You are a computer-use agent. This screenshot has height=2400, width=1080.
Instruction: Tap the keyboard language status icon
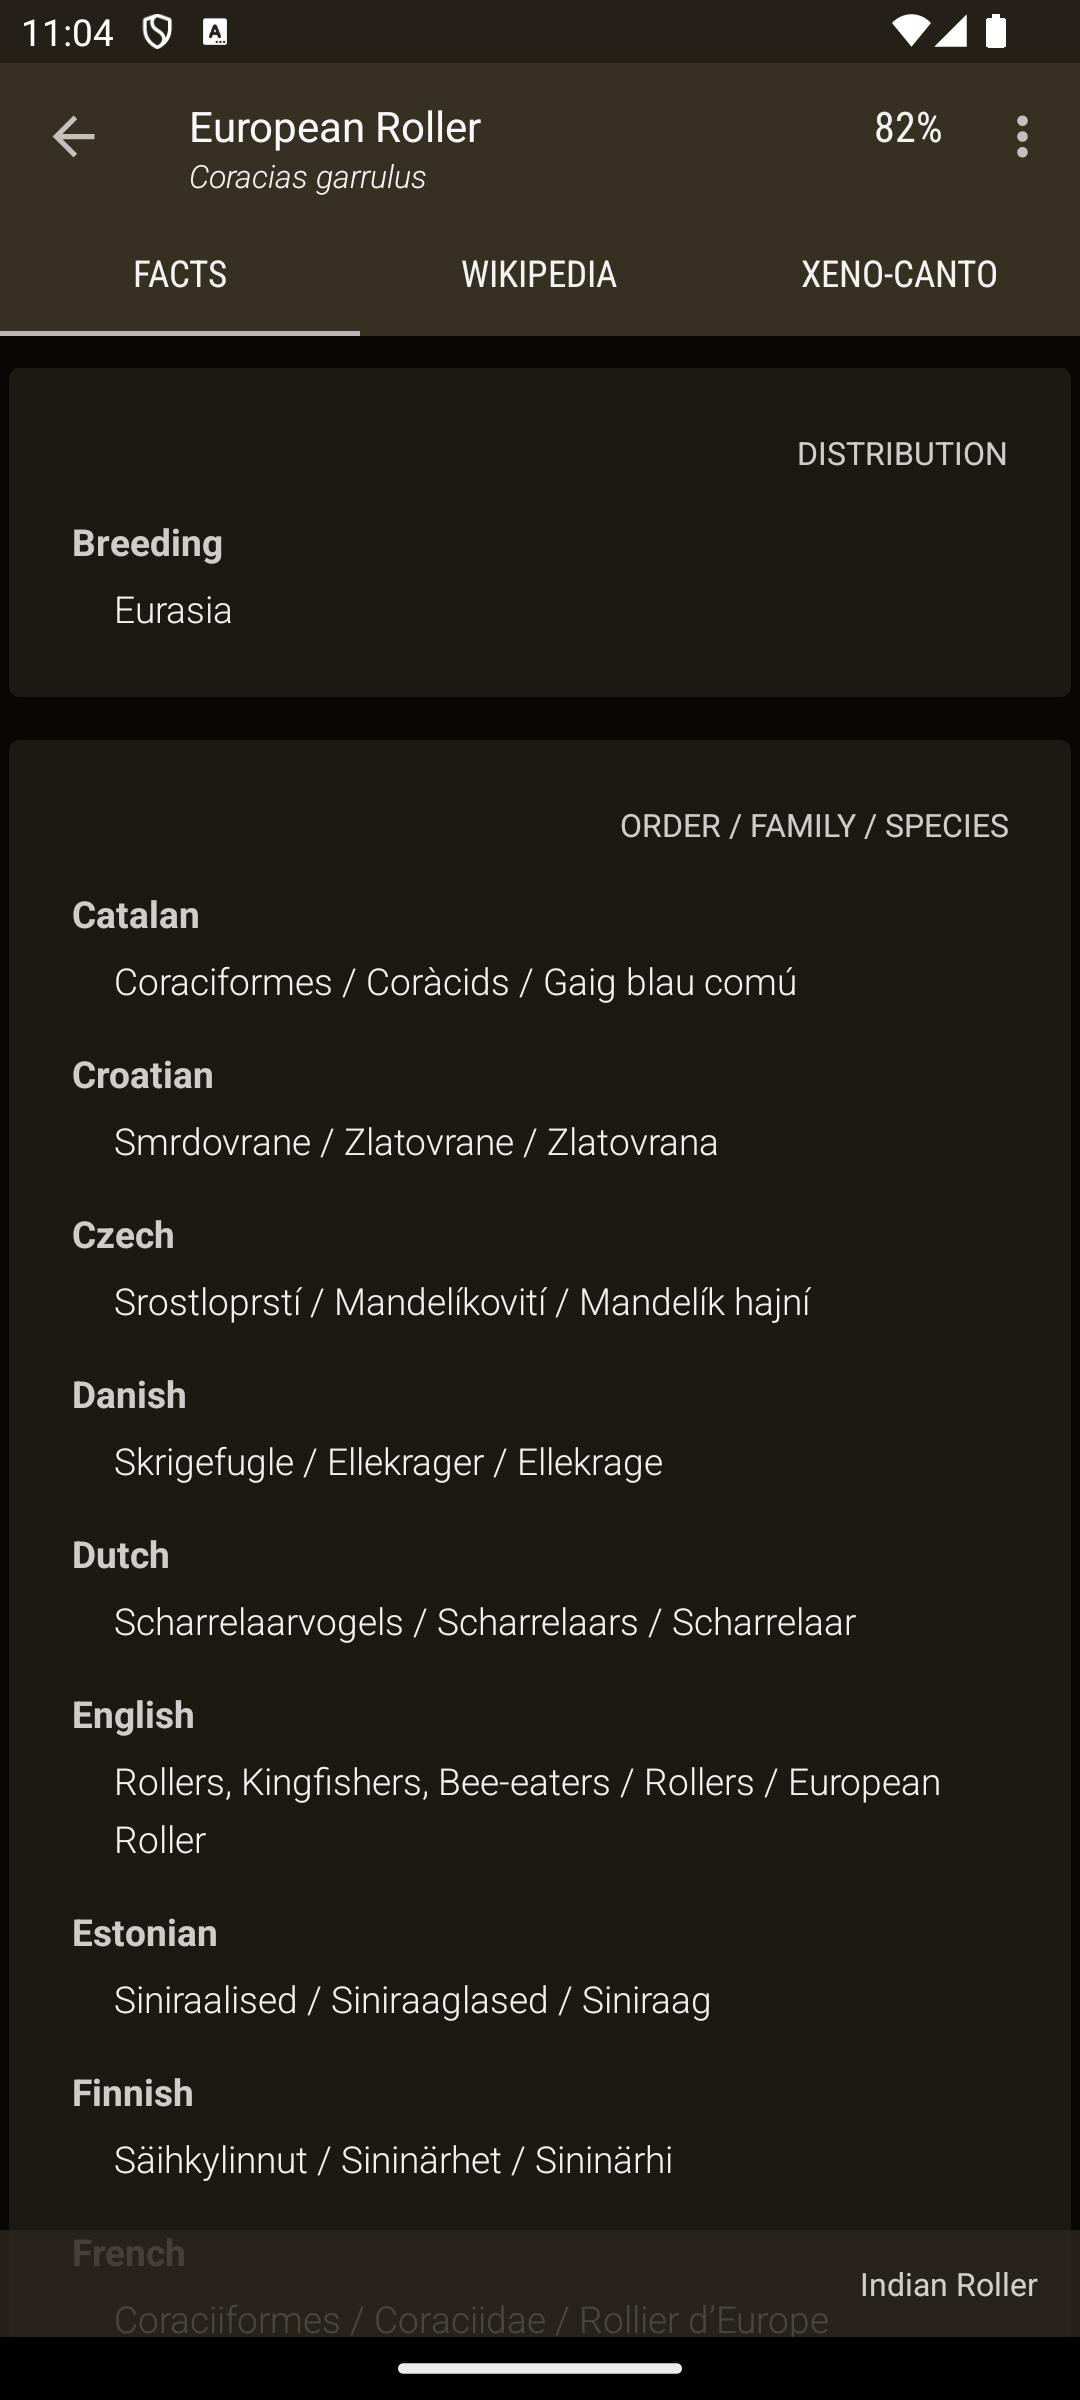tap(215, 33)
